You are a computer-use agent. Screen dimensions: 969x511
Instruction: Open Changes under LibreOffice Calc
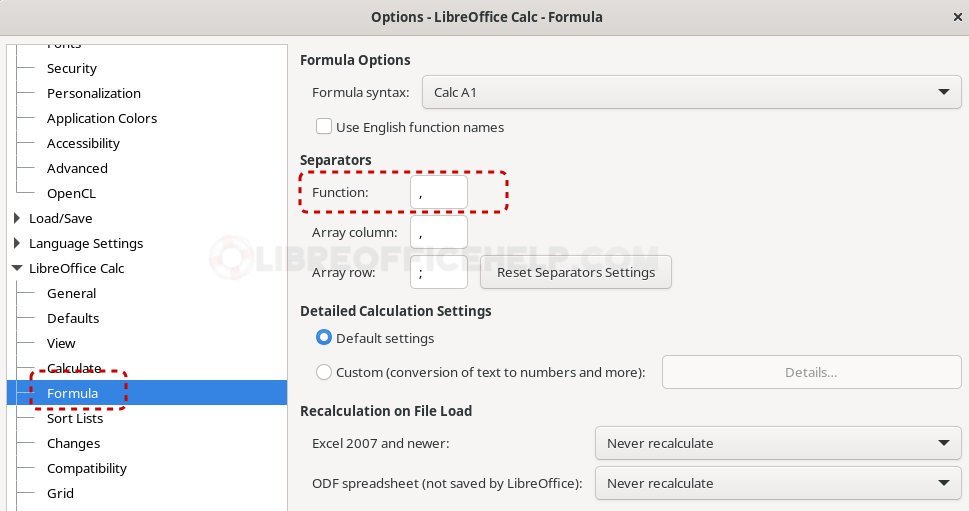(x=74, y=444)
